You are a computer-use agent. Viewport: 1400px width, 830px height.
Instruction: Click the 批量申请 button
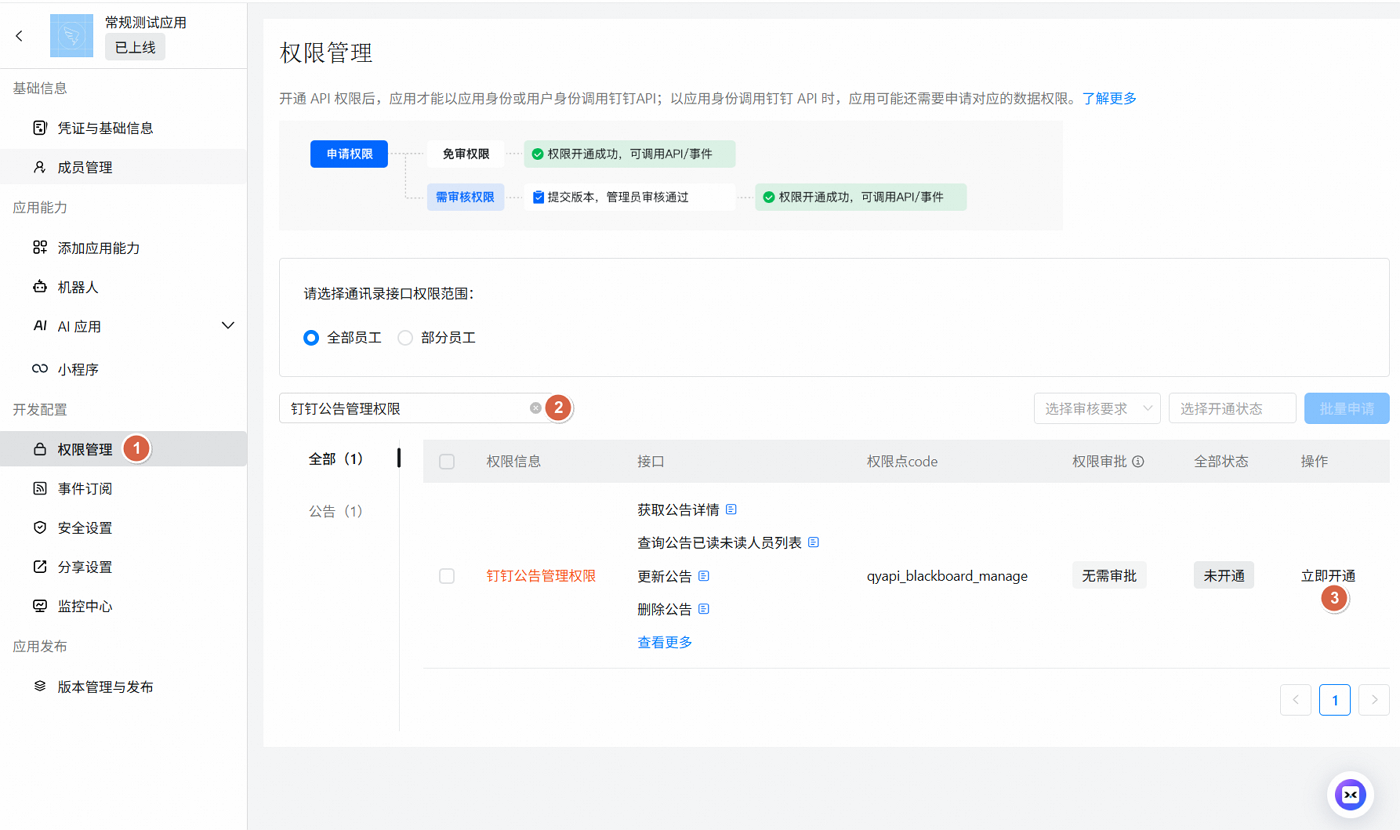tap(1347, 408)
